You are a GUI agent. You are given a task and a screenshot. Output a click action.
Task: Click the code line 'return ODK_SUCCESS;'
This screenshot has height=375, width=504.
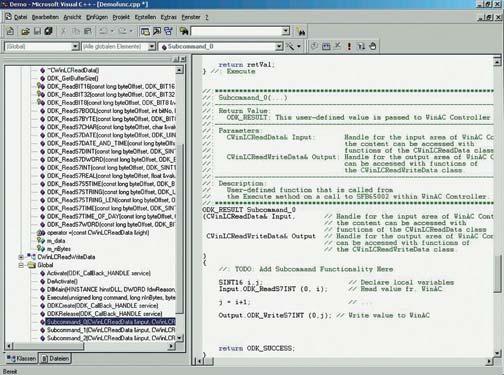tap(257, 348)
